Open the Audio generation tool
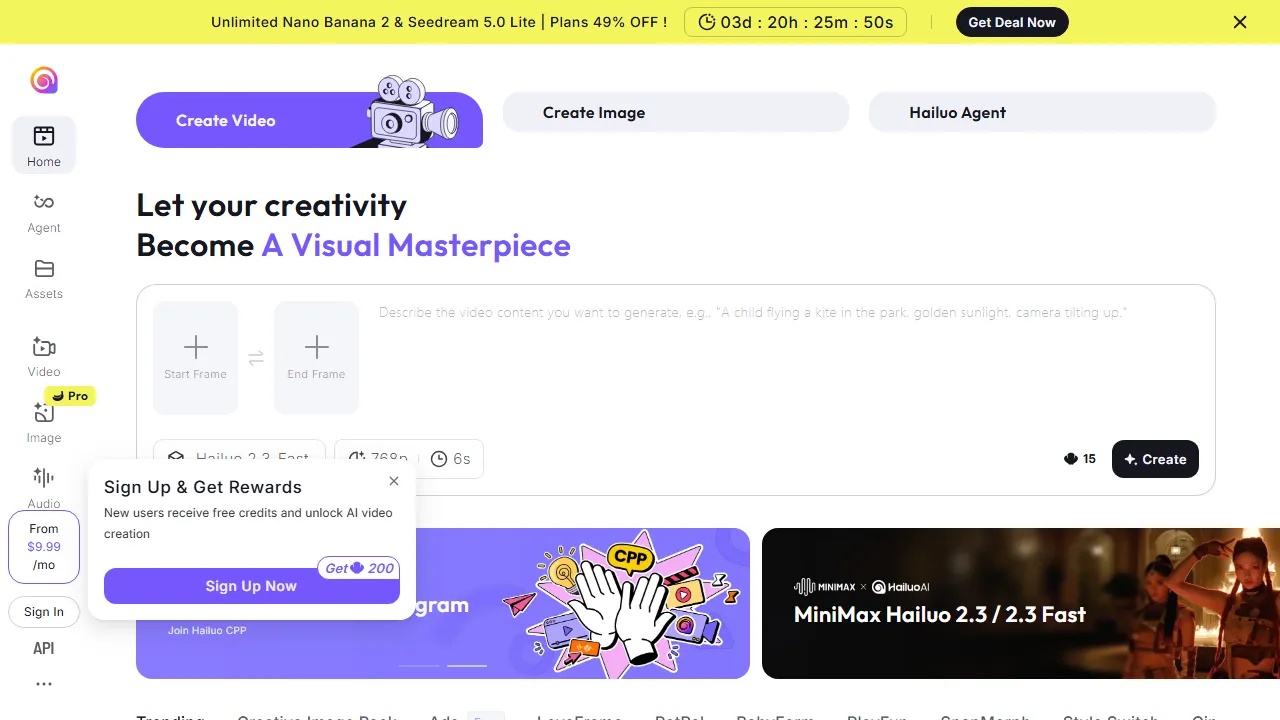Screen dimensions: 1280x720 (x=43, y=487)
